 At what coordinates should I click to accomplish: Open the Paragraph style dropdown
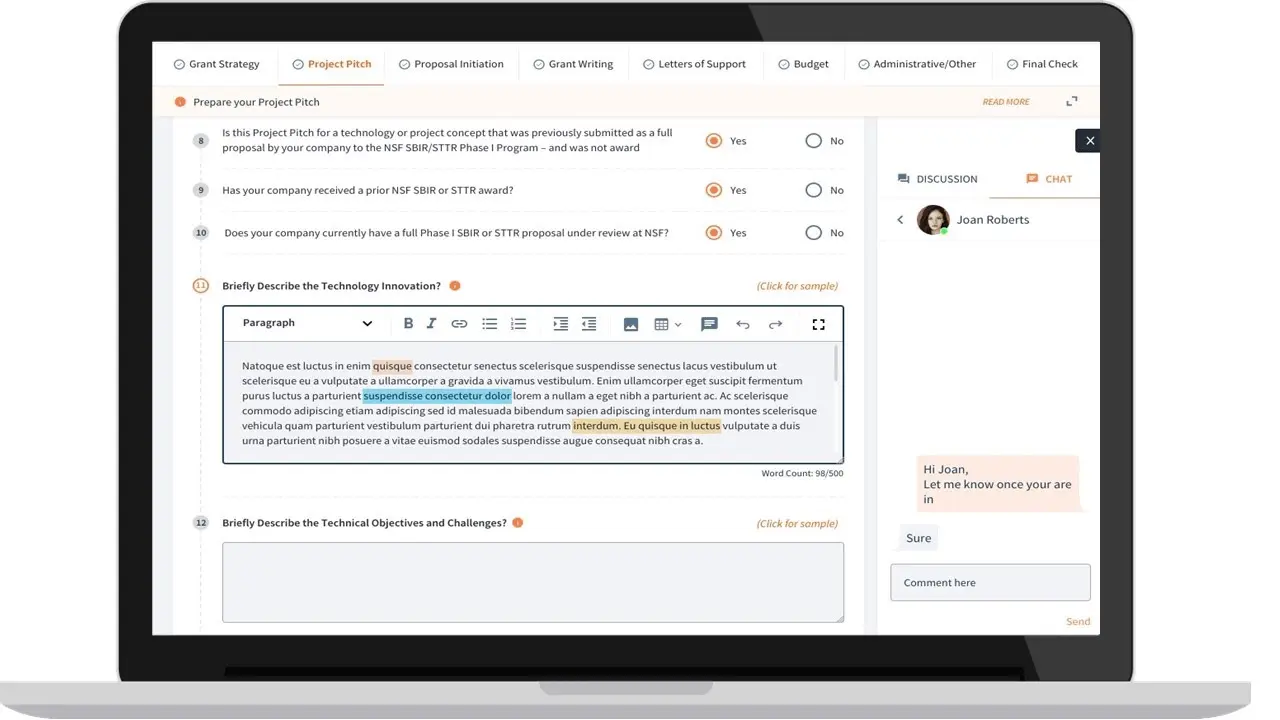pos(307,323)
